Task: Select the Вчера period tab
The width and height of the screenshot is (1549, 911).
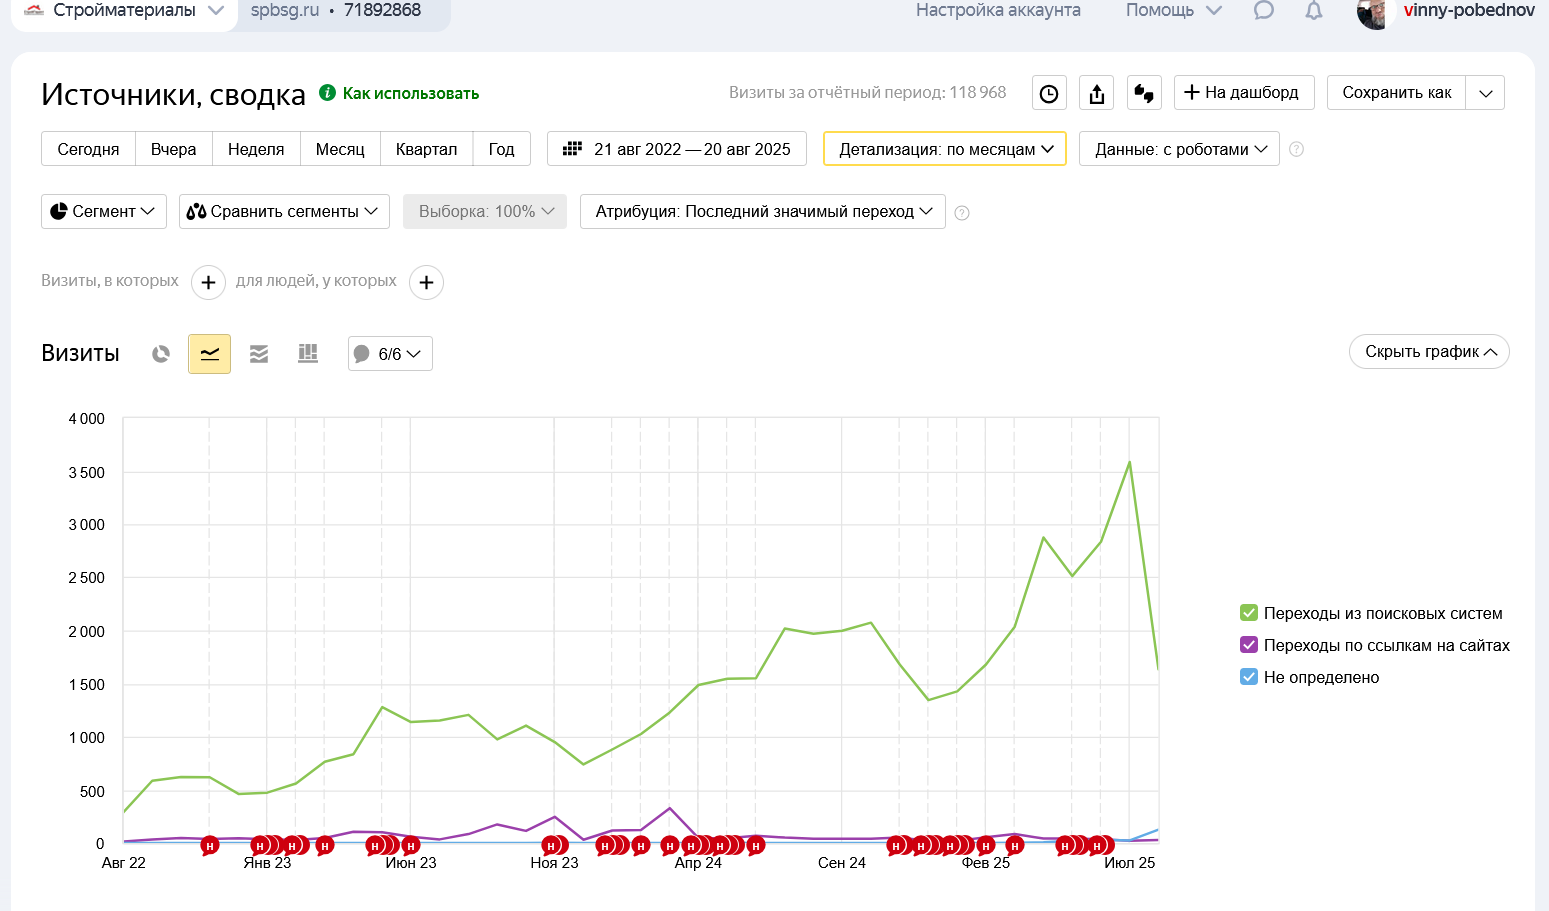Action: coord(174,149)
